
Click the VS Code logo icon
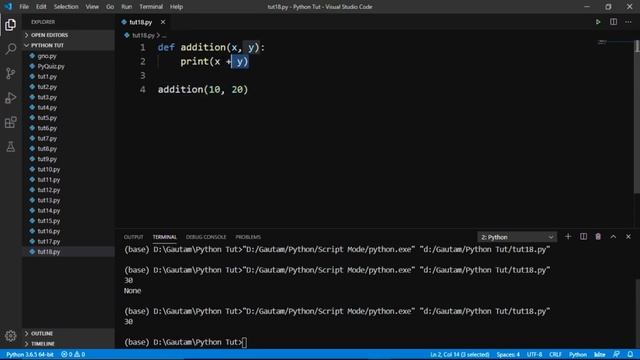8,7
